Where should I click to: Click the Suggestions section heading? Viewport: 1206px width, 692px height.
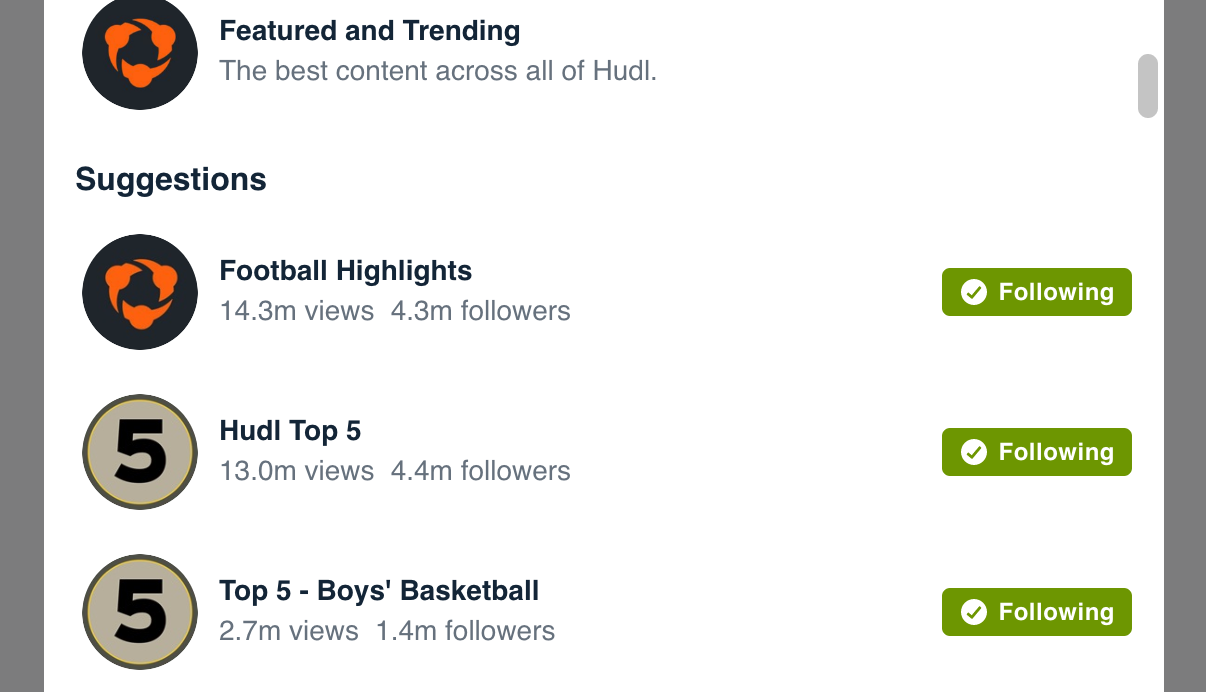[x=171, y=180]
